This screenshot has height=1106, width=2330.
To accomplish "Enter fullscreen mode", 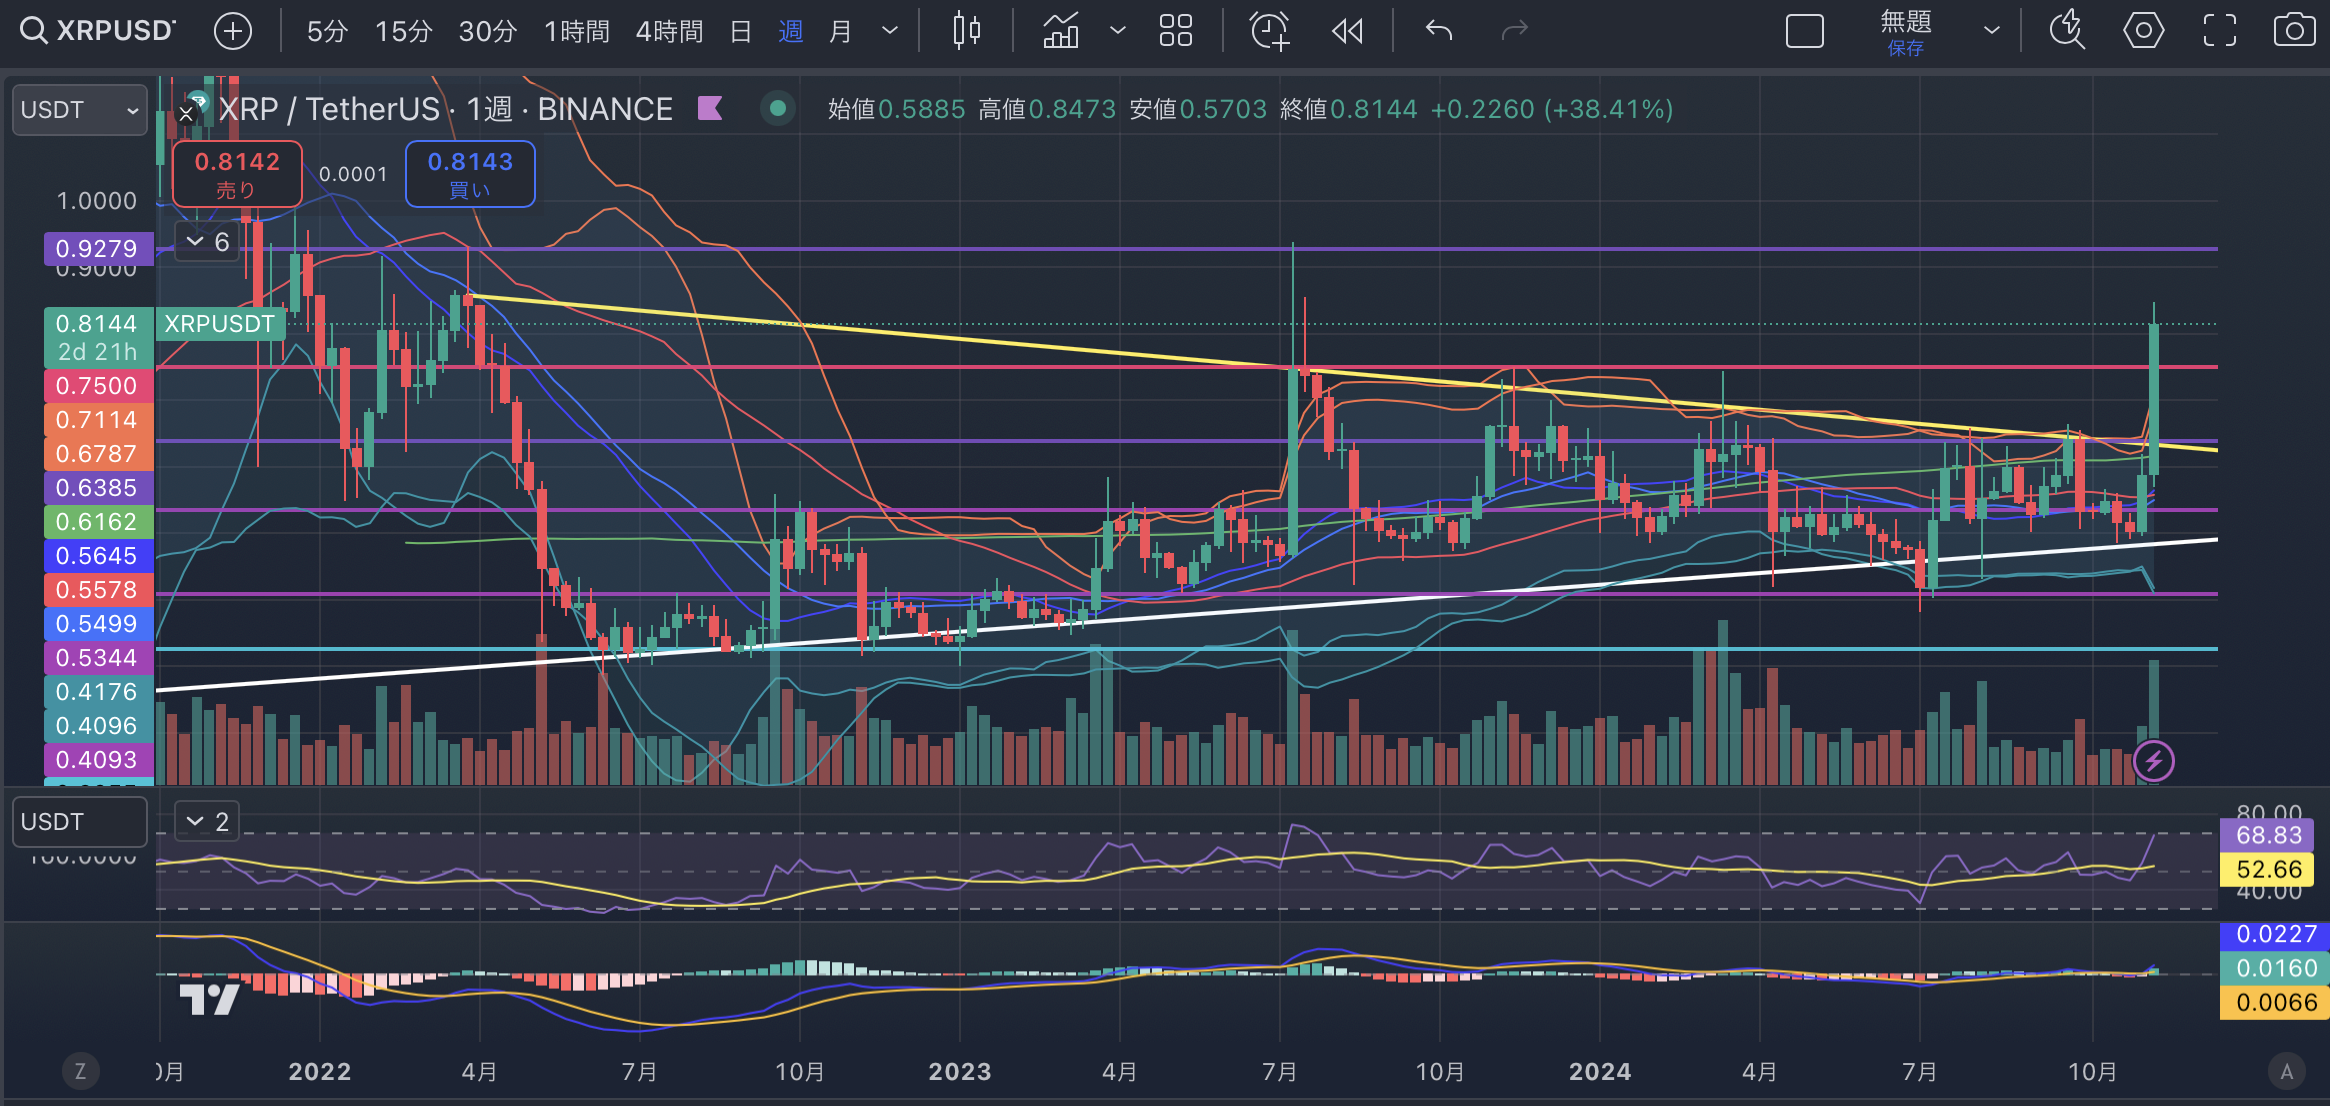I will 2220,31.
